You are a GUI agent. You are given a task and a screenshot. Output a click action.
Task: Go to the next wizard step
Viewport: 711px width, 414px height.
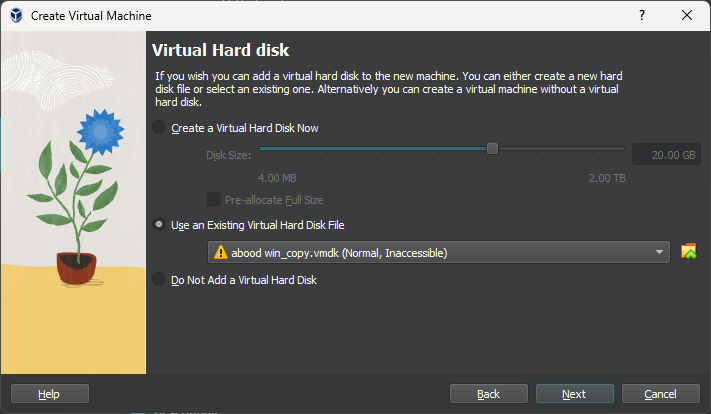[x=575, y=394]
